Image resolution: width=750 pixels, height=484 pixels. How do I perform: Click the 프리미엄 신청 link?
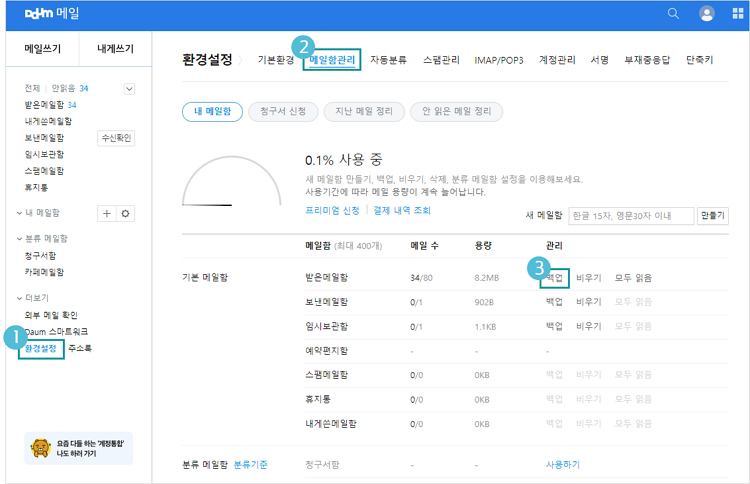(333, 211)
